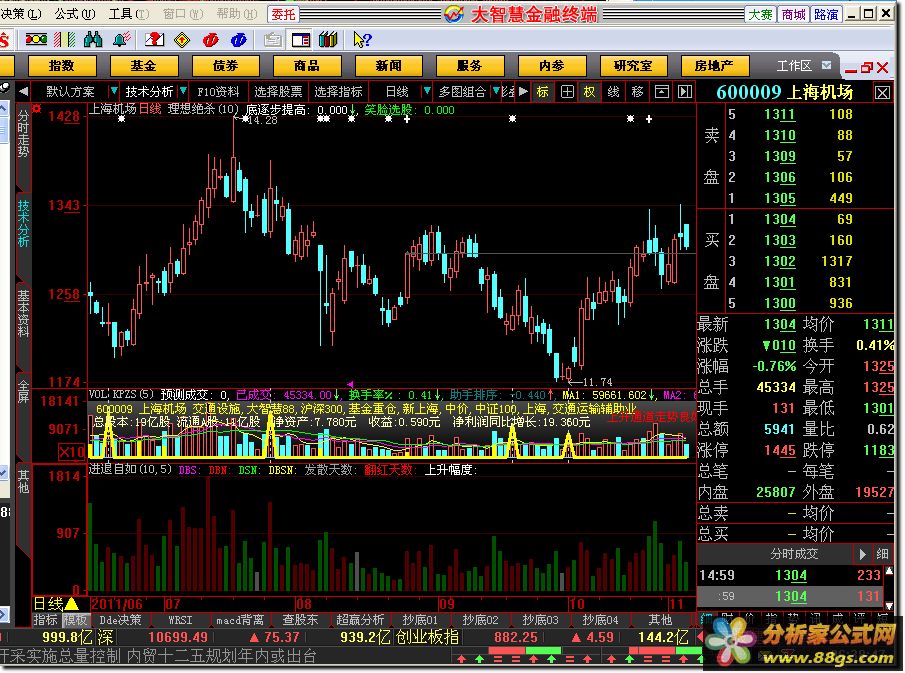Click the red circular toolbar icon
905x673 pixels.
[211, 39]
